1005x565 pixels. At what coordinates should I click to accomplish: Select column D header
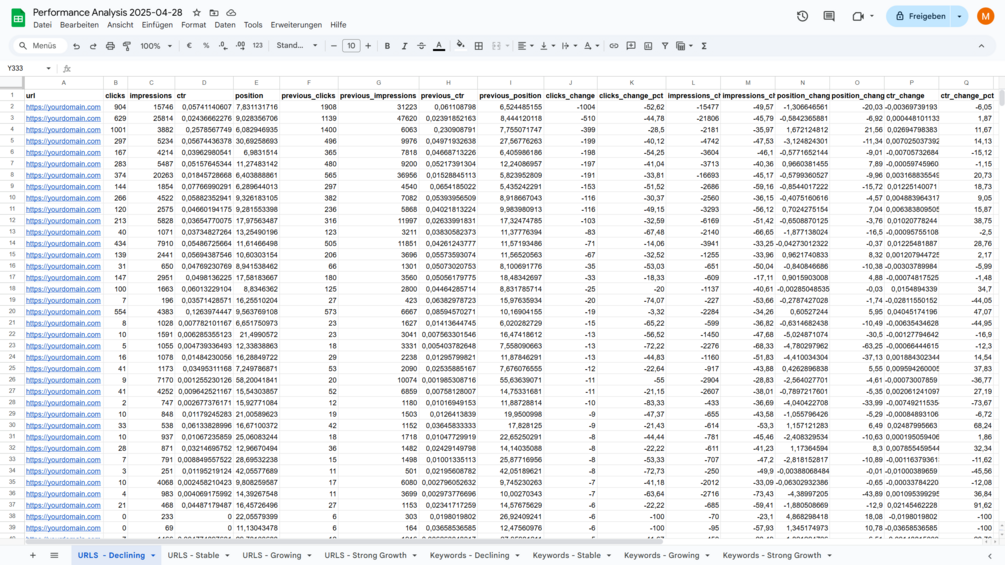click(204, 83)
